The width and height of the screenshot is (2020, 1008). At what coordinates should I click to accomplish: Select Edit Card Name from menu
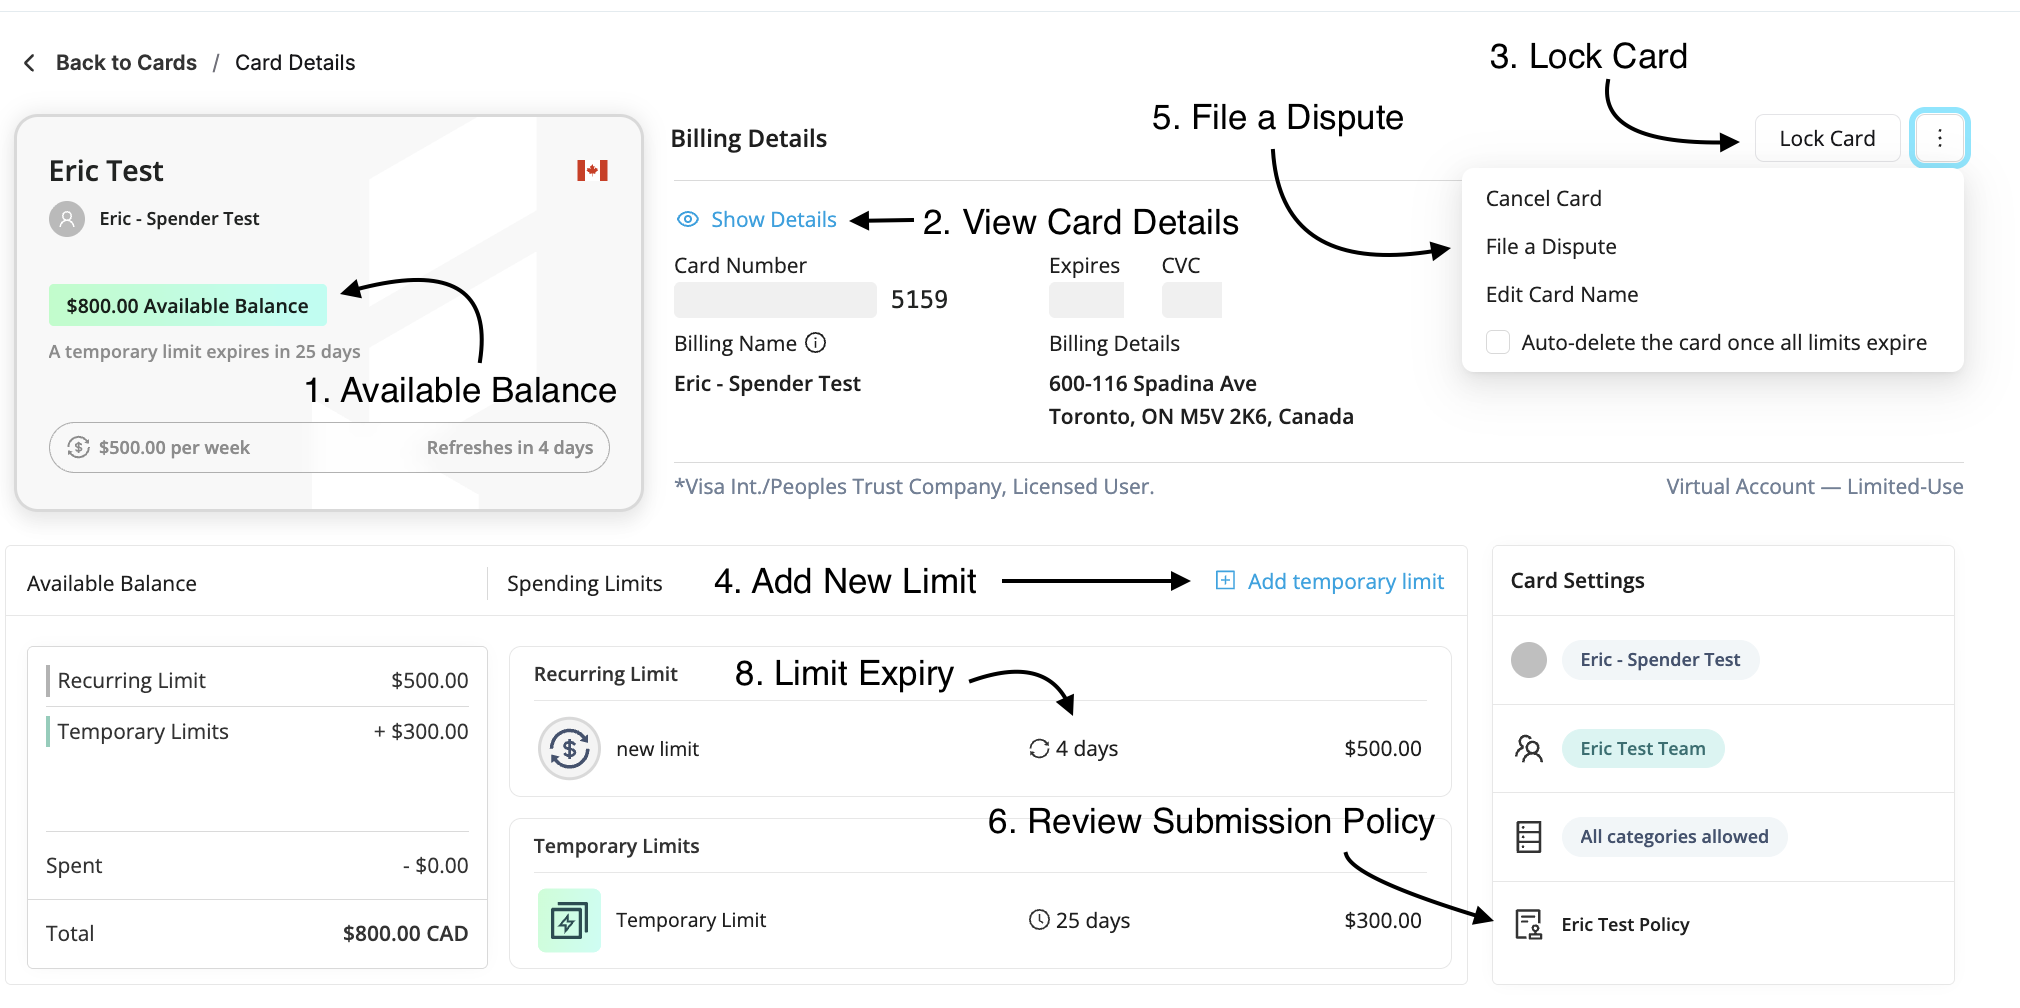[1561, 294]
